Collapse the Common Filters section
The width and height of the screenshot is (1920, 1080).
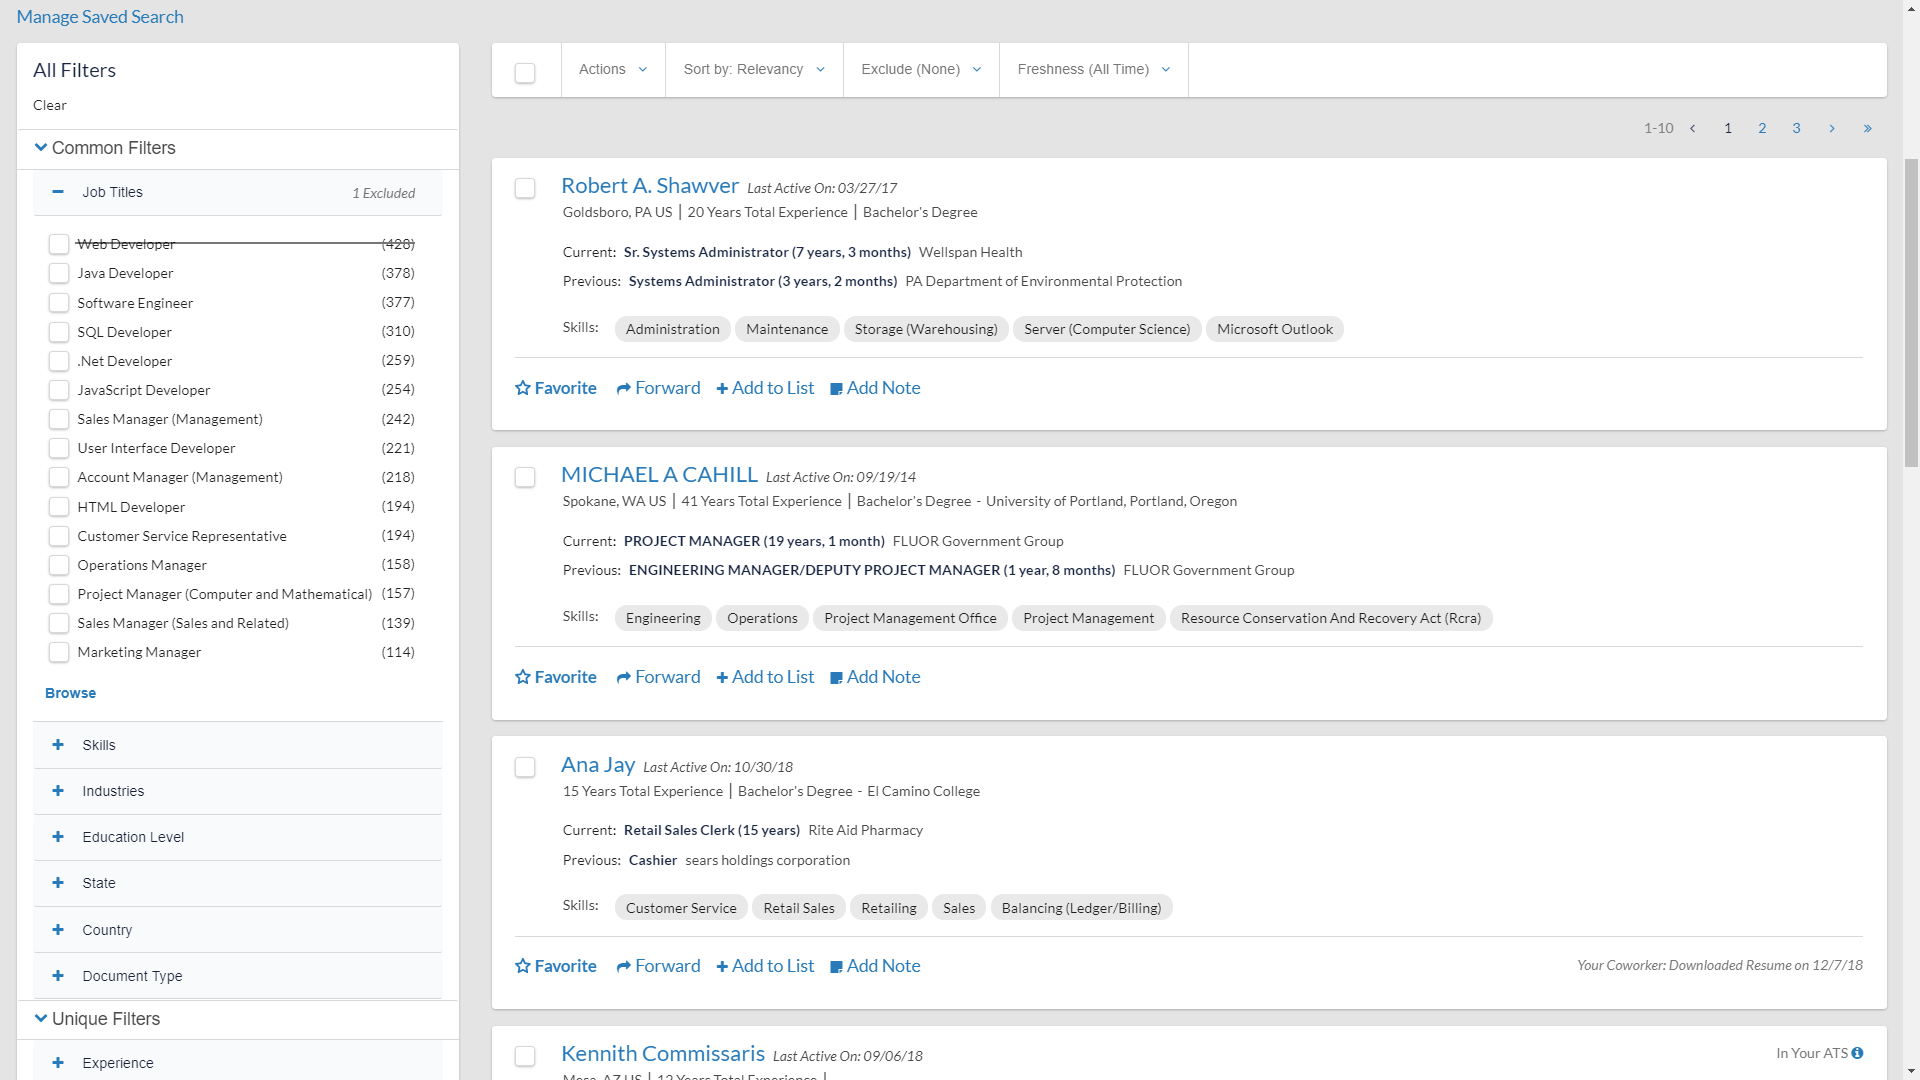[41, 148]
